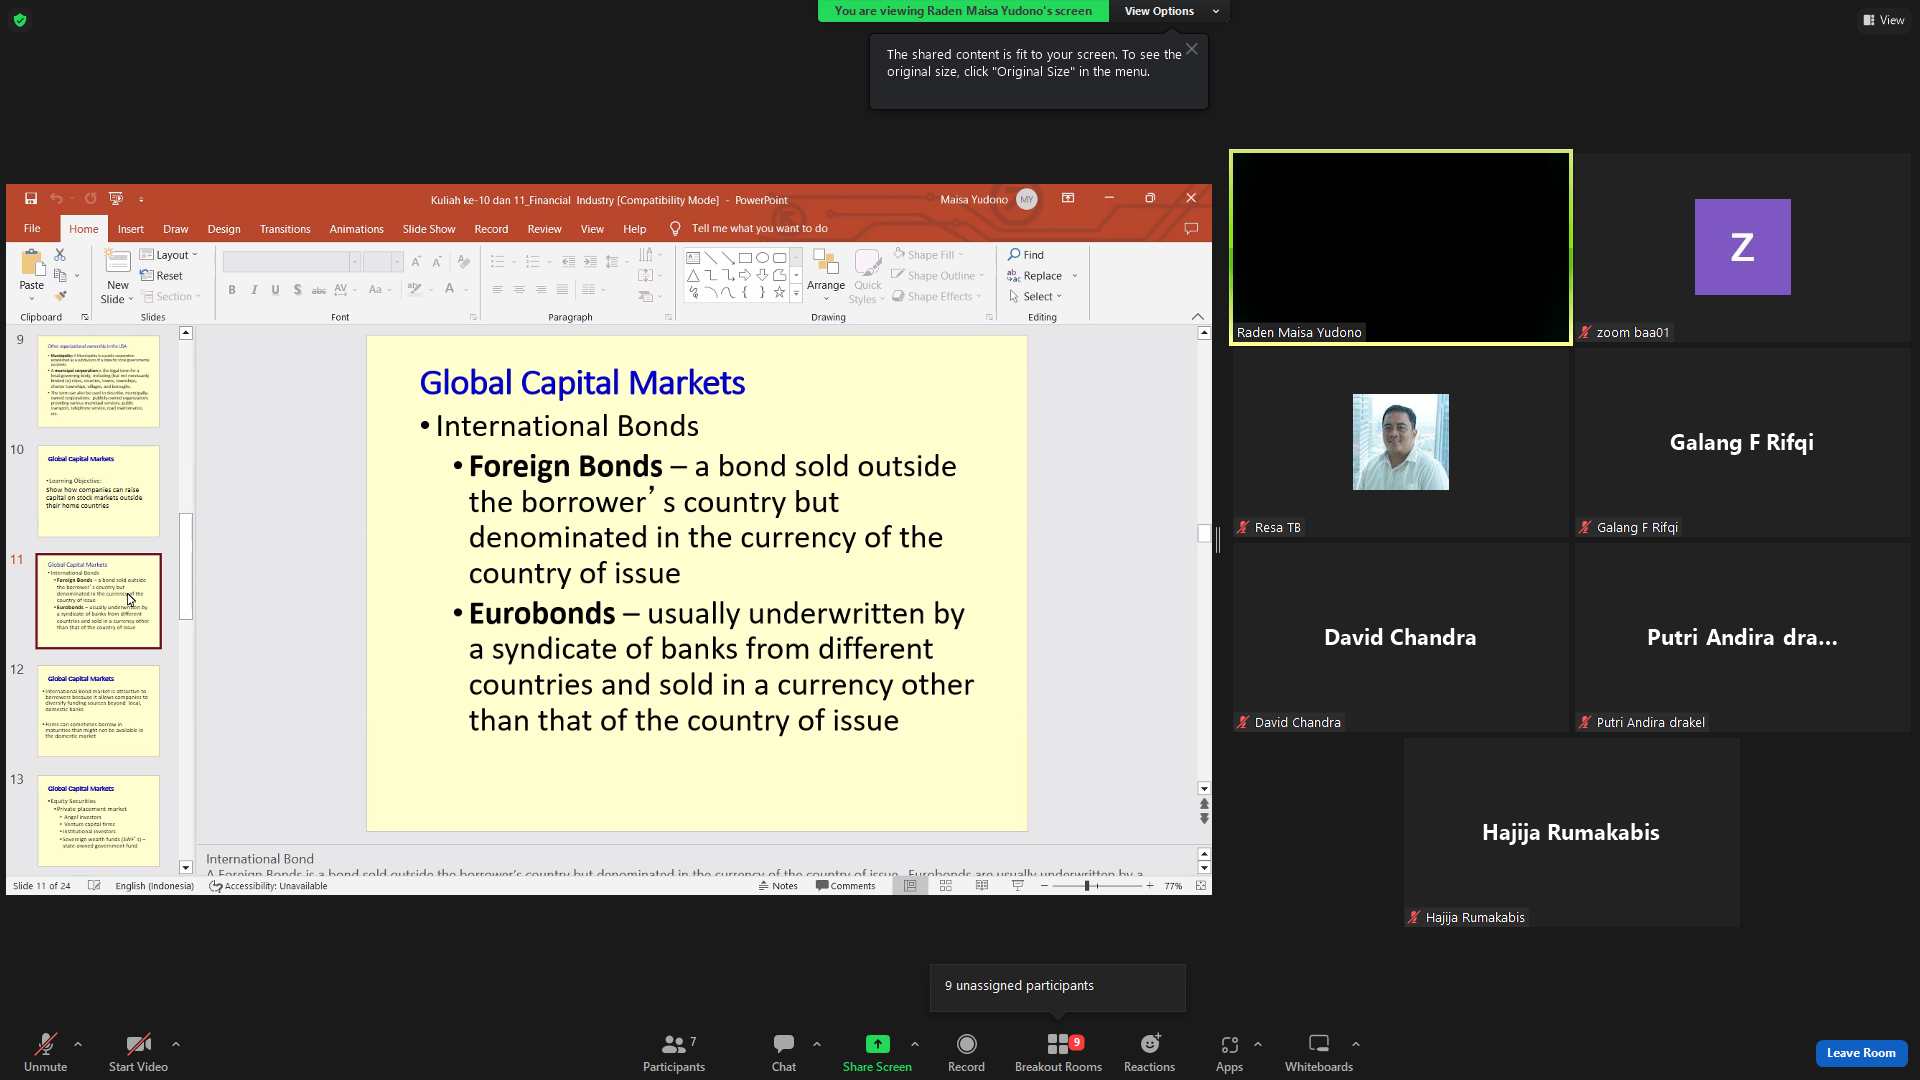Toggle the Notes pane in status bar
The height and width of the screenshot is (1080, 1920).
pos(778,886)
